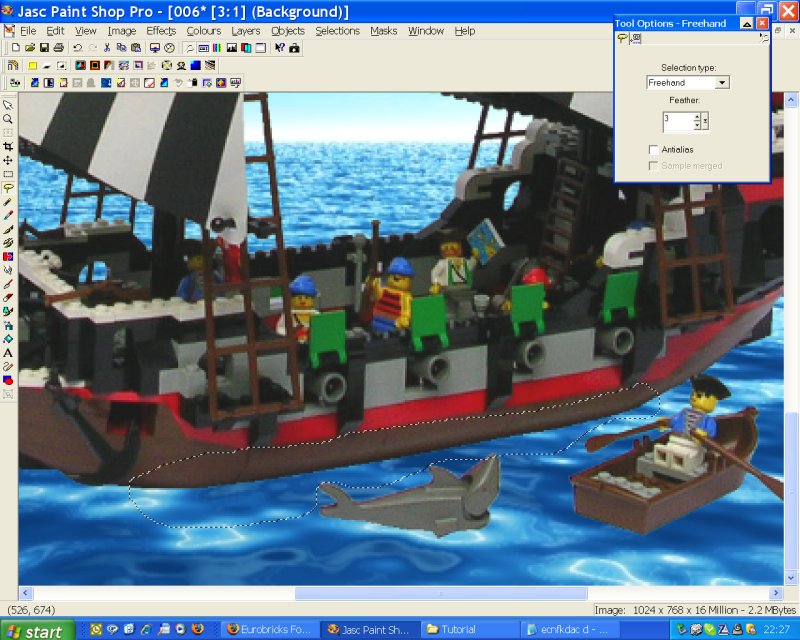
Task: Switch to the Freehand tool controls tab
Action: (x=623, y=38)
